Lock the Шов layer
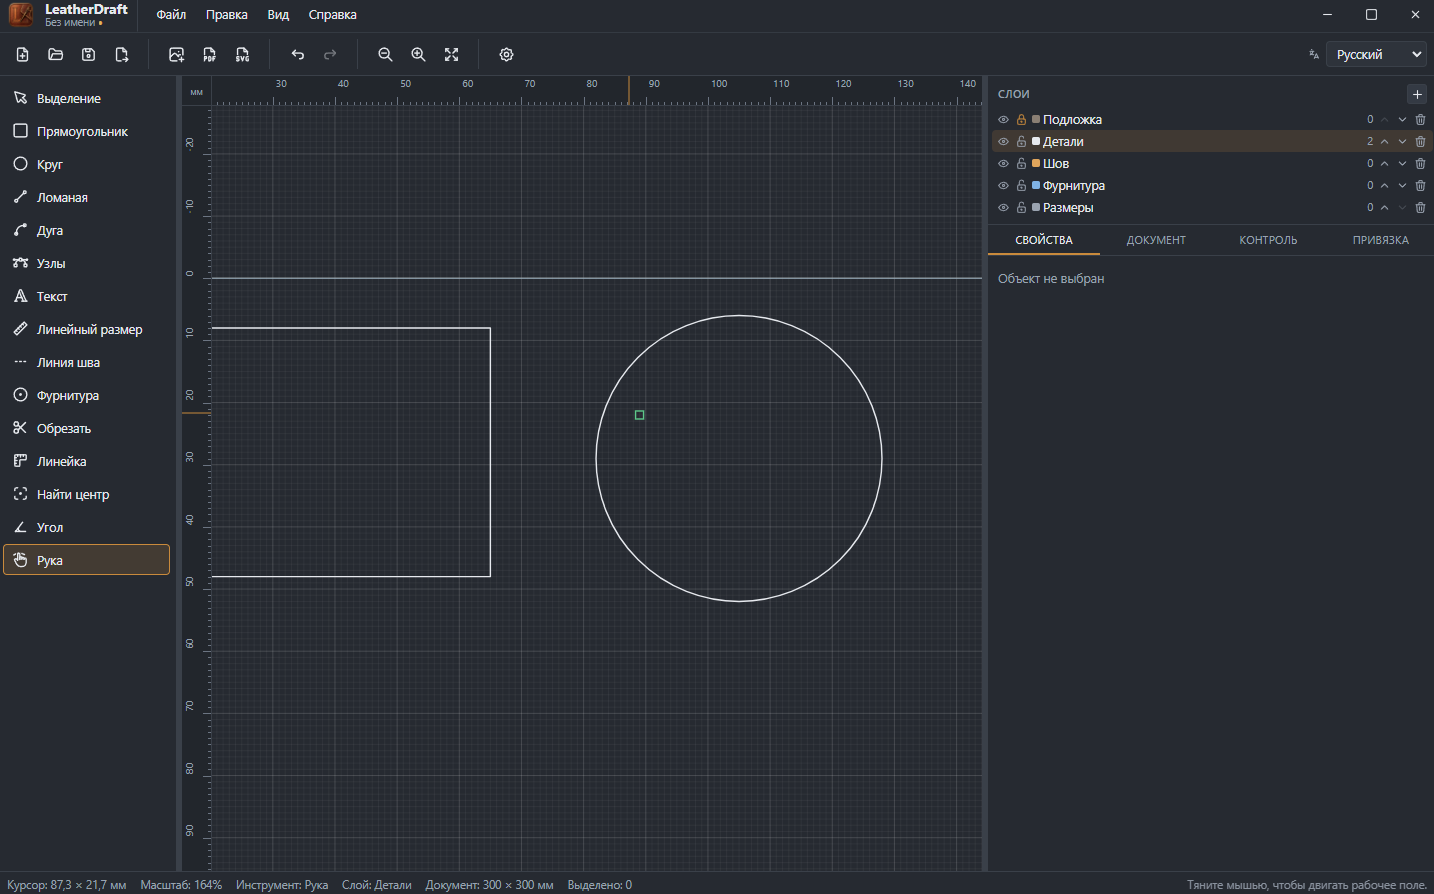 click(x=1022, y=164)
